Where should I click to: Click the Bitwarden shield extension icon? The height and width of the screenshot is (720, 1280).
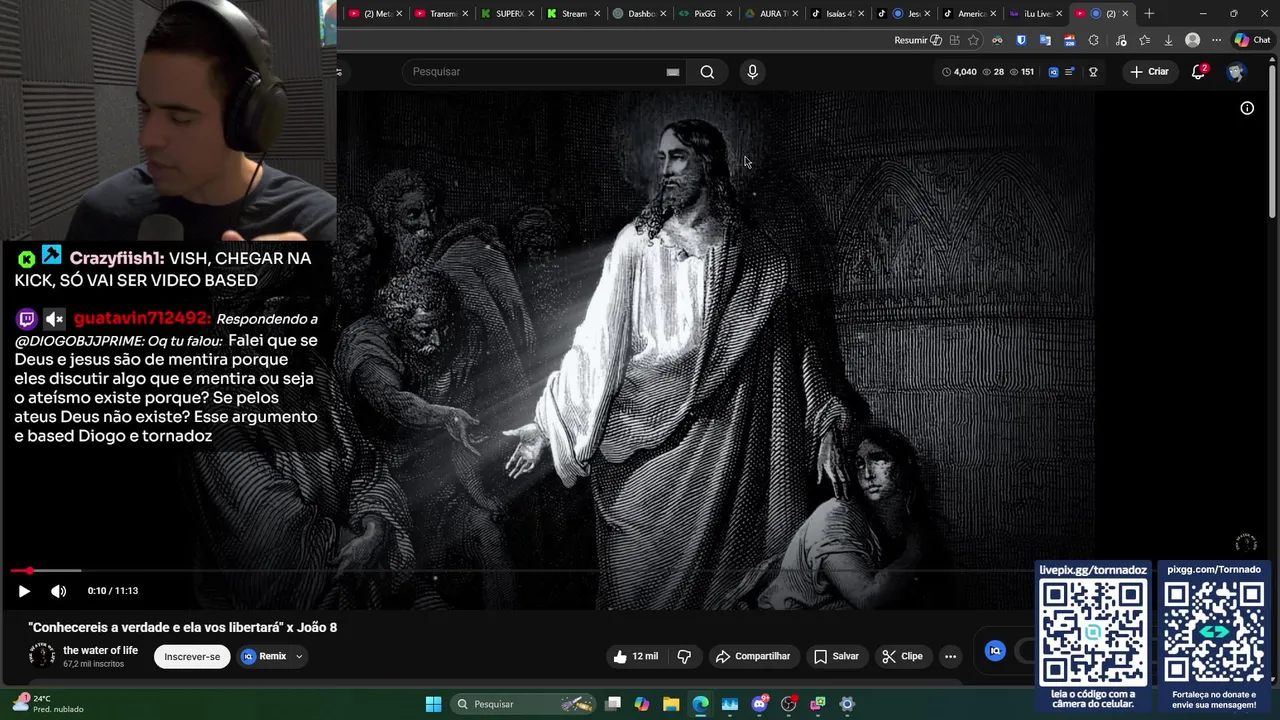pos(1021,40)
